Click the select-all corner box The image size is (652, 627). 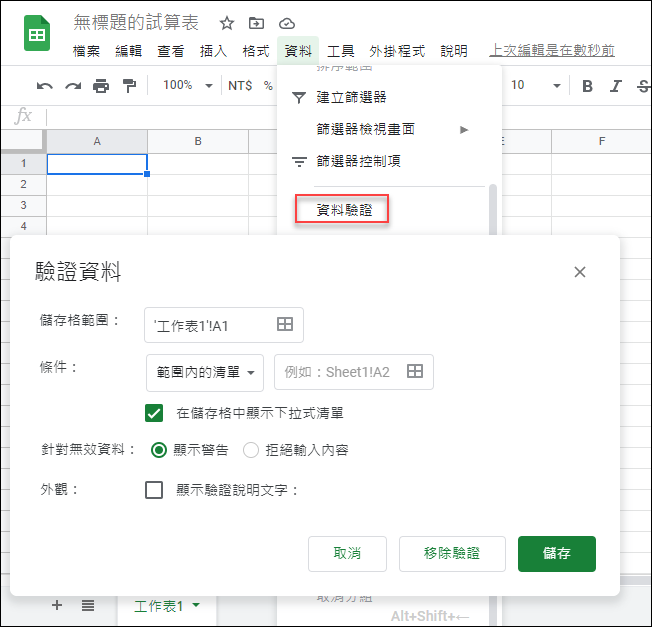click(23, 141)
